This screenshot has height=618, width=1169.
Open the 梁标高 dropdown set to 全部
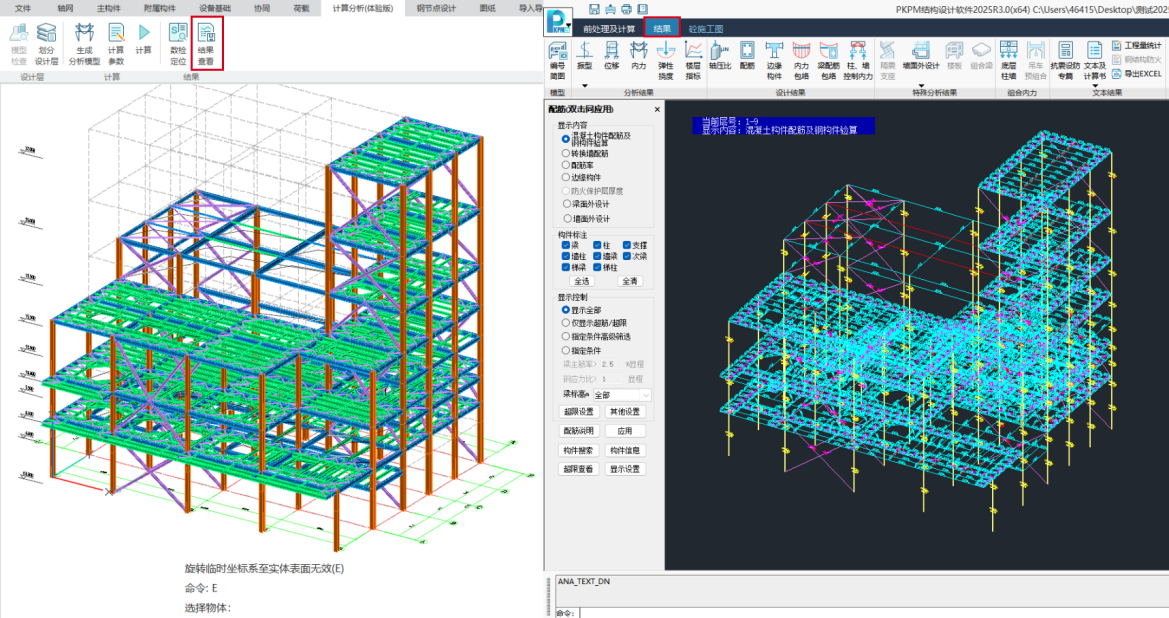(x=621, y=395)
